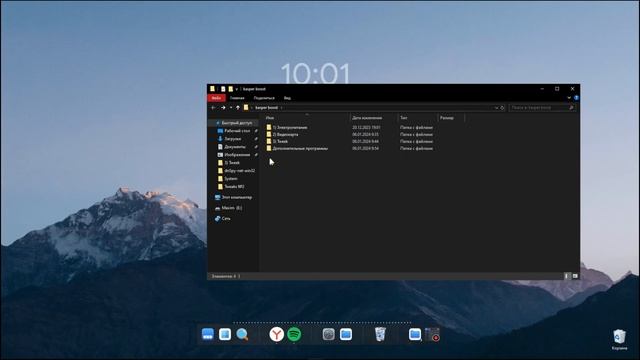The height and width of the screenshot is (360, 640).
Task: Open the Главная ribbon tab
Action: (x=237, y=98)
